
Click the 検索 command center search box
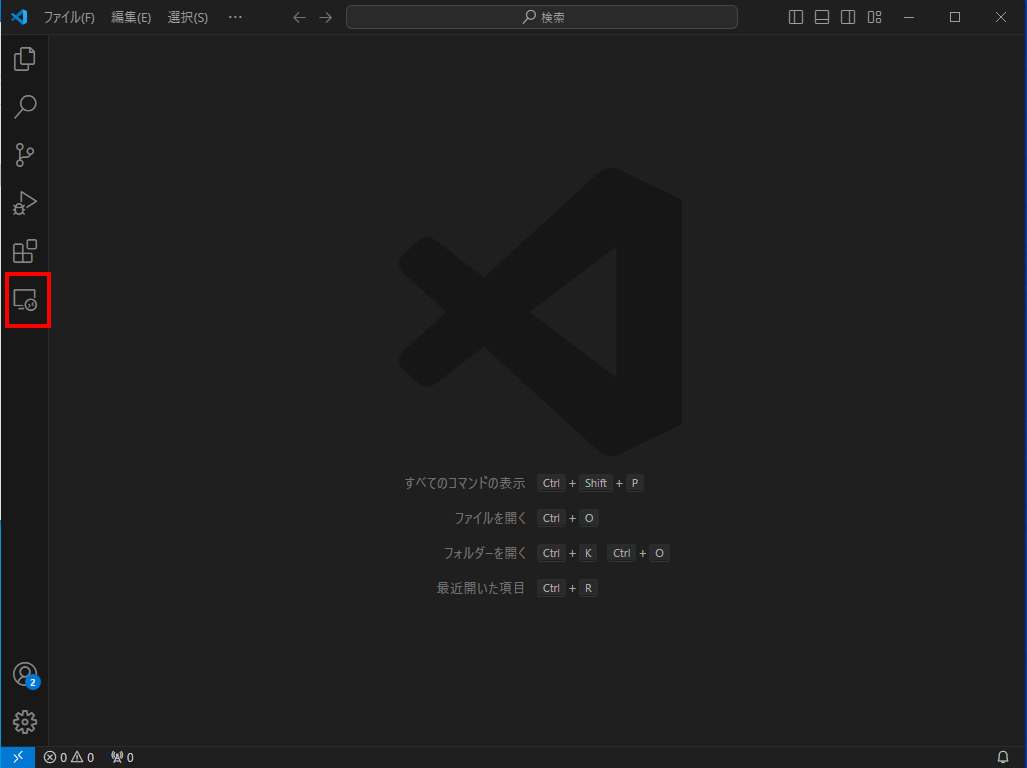pyautogui.click(x=542, y=17)
